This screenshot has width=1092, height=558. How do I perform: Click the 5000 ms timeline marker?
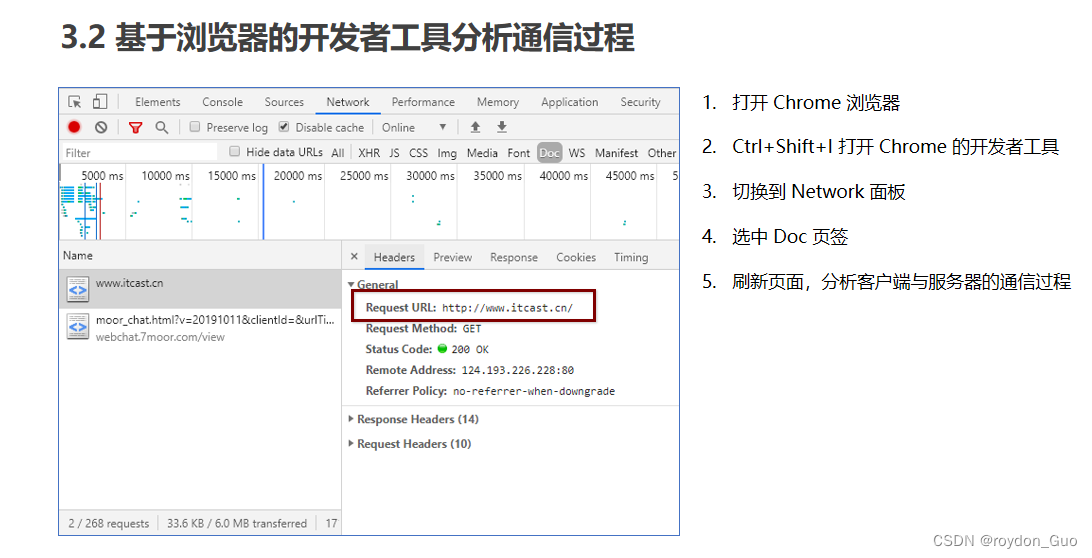(x=102, y=176)
